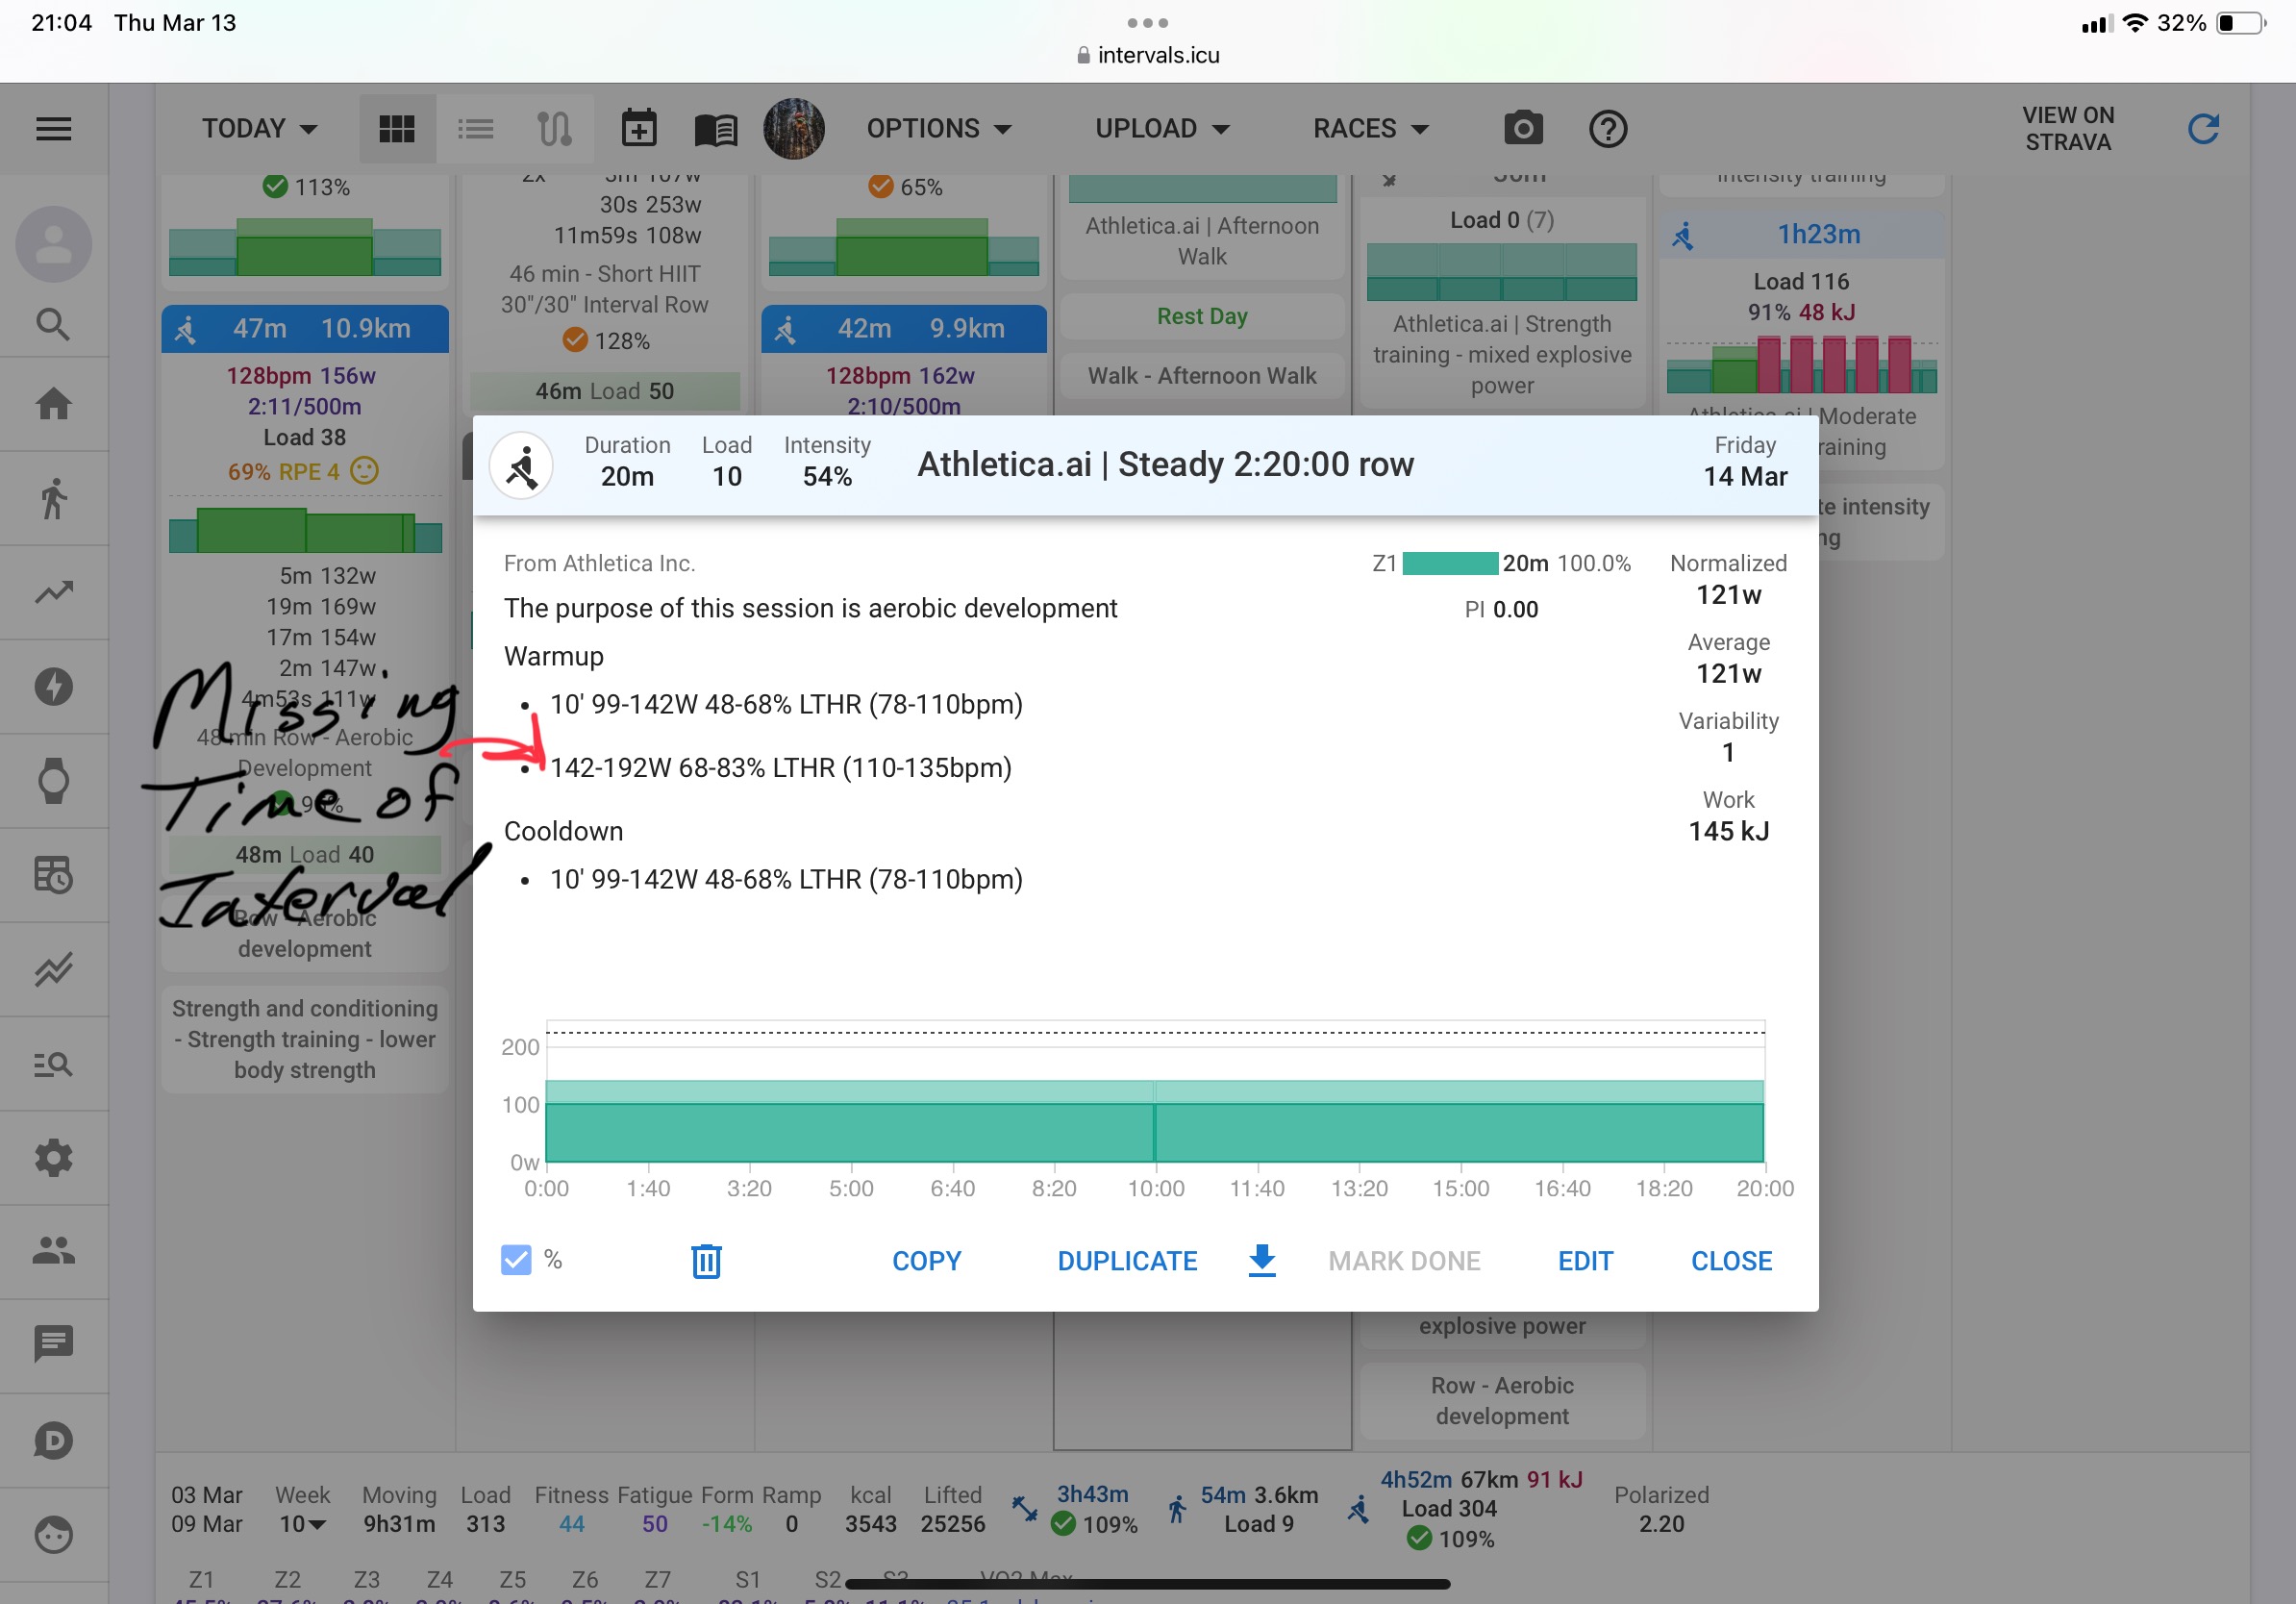Image resolution: width=2296 pixels, height=1604 pixels.
Task: Open the activity list search icon
Action: click(x=54, y=1064)
